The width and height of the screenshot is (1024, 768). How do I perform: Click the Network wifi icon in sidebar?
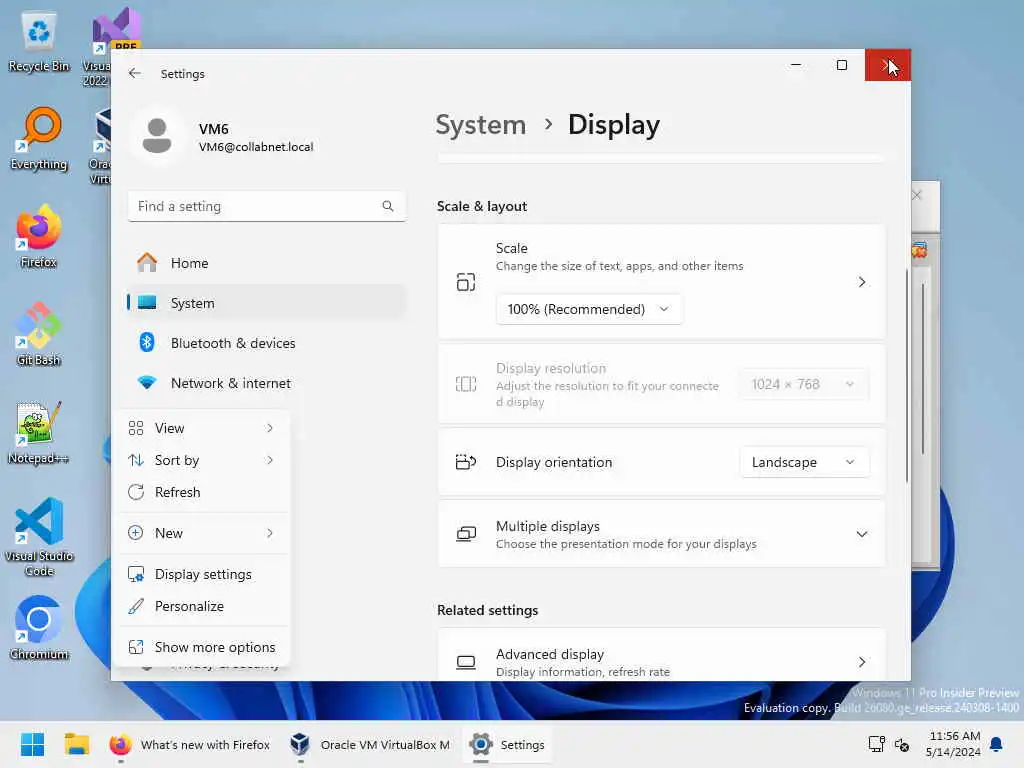(x=147, y=383)
